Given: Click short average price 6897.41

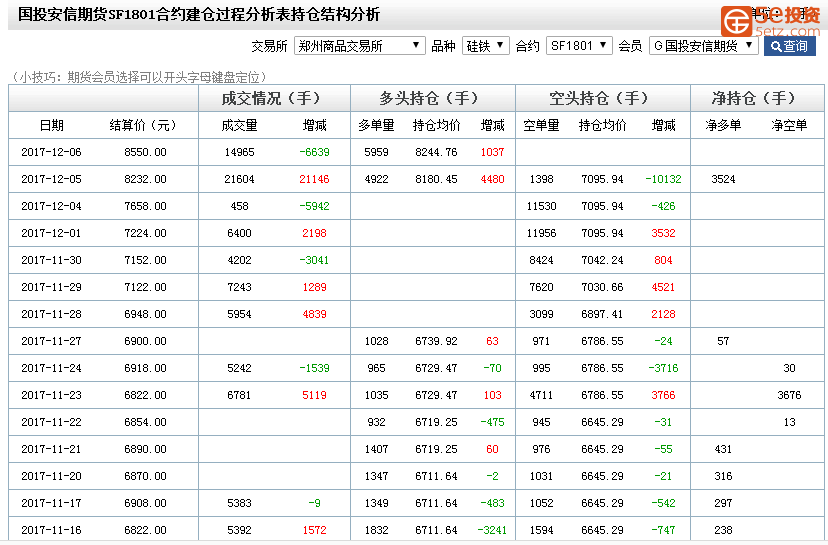Looking at the screenshot, I should pos(602,314).
